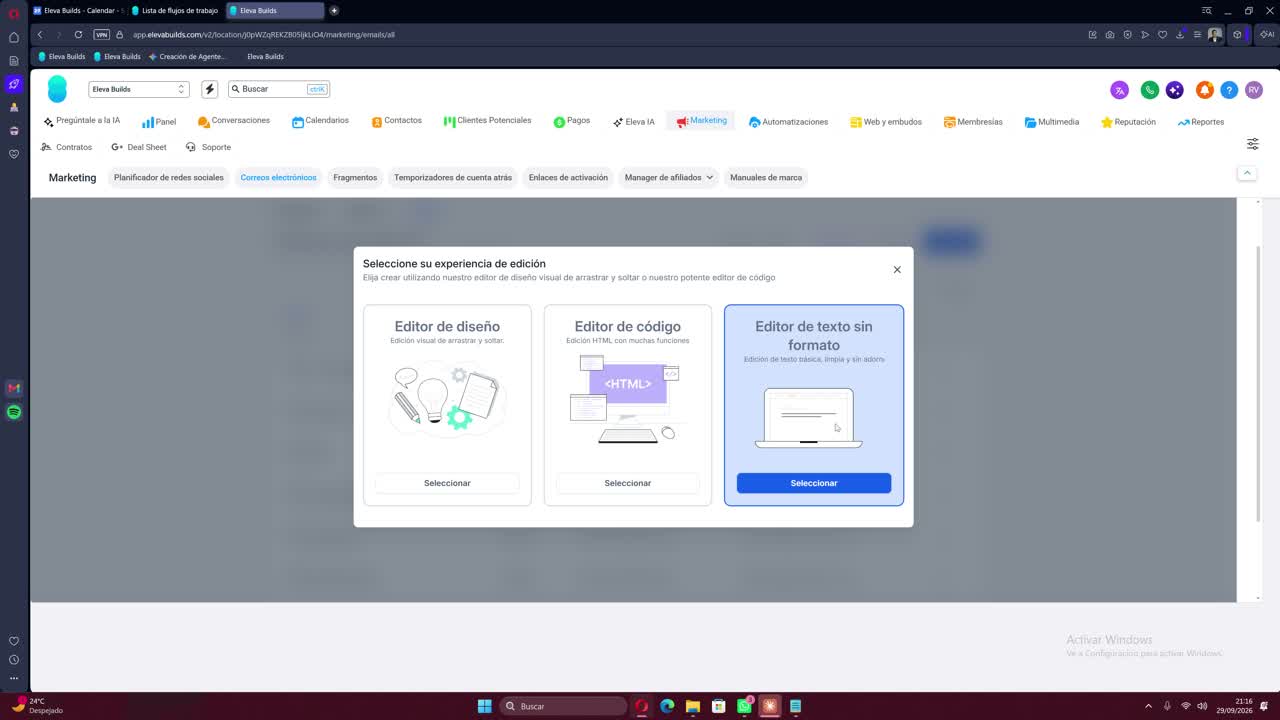Open File Explorer from the taskbar
The width and height of the screenshot is (1280, 720).
tap(692, 706)
